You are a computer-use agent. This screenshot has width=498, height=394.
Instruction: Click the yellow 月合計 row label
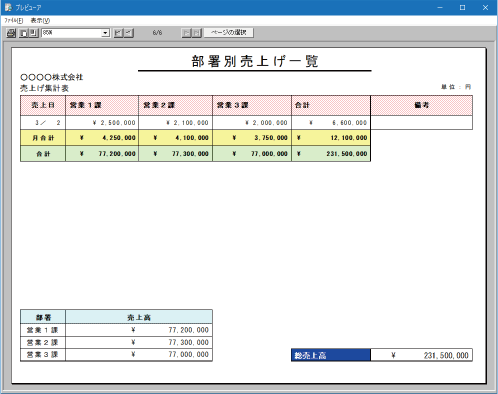43,138
